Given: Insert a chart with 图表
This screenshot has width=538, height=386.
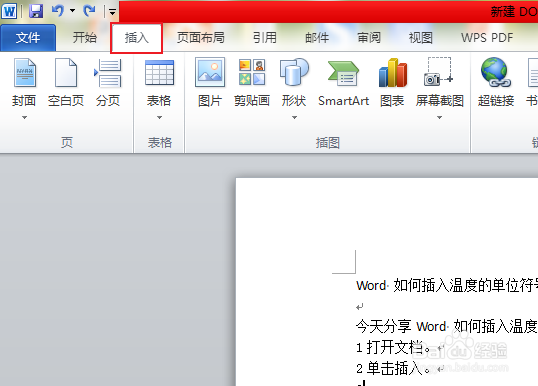Looking at the screenshot, I should click(x=392, y=82).
